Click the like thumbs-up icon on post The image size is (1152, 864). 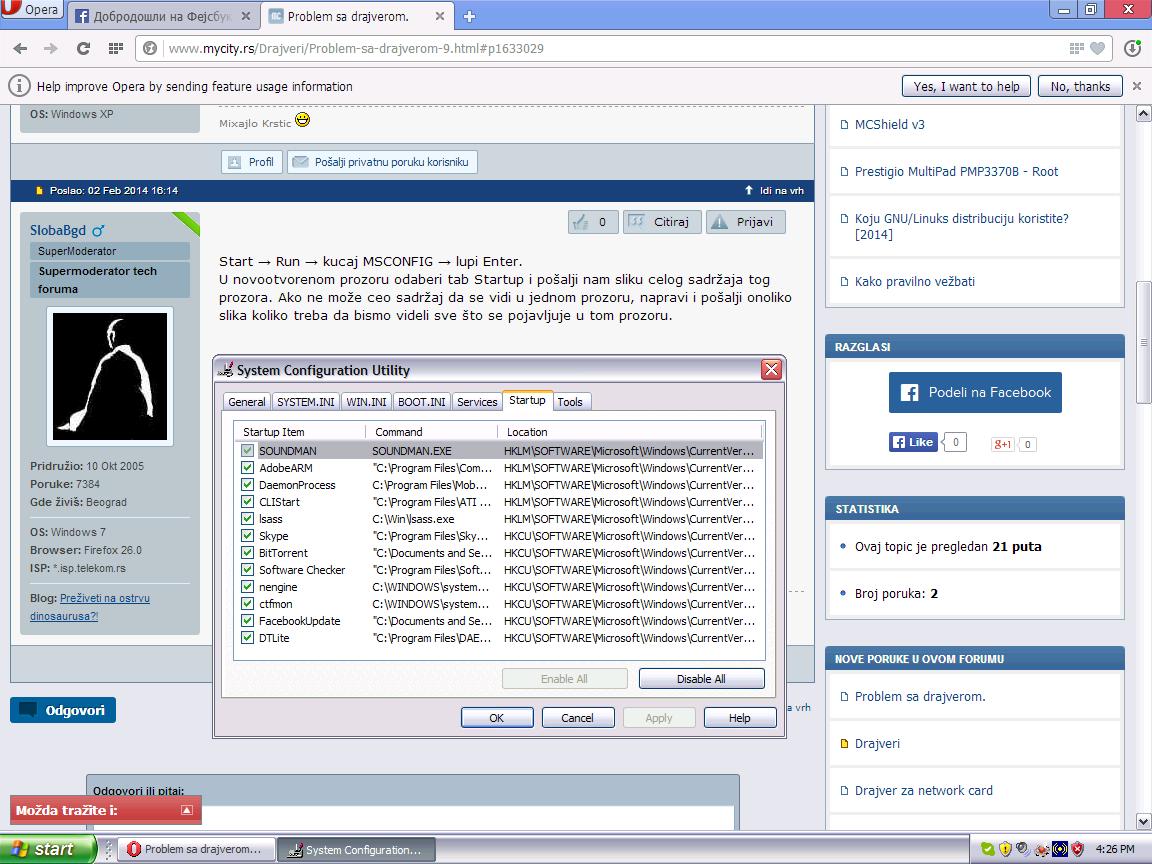[x=580, y=222]
